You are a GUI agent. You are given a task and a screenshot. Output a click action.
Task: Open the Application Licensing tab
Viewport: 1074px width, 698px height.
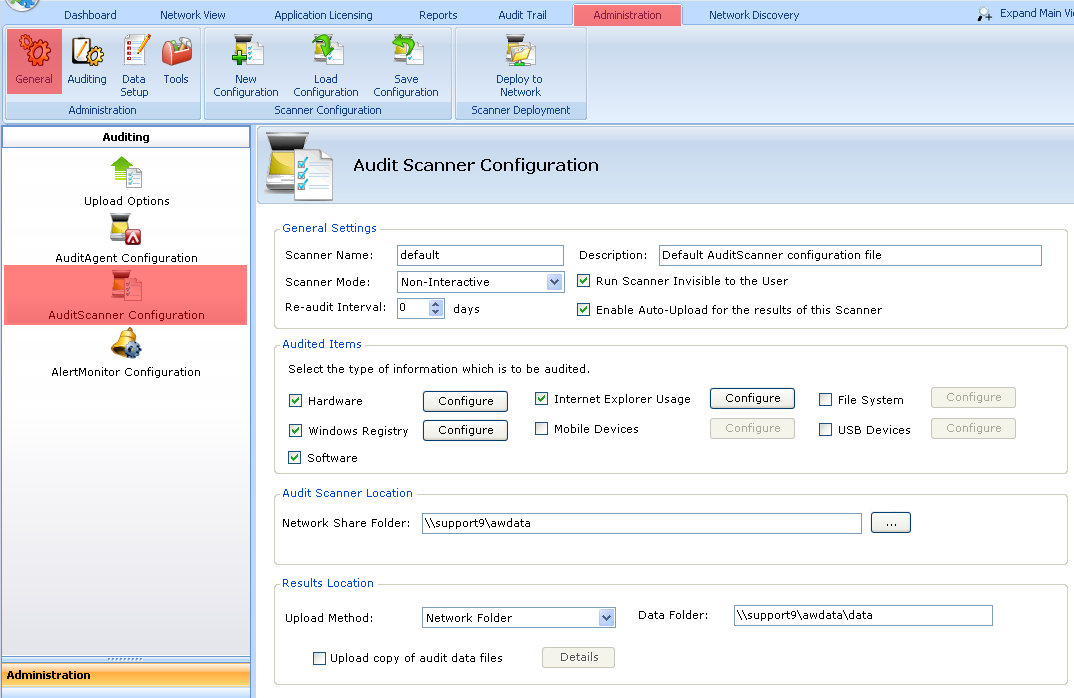click(x=323, y=15)
